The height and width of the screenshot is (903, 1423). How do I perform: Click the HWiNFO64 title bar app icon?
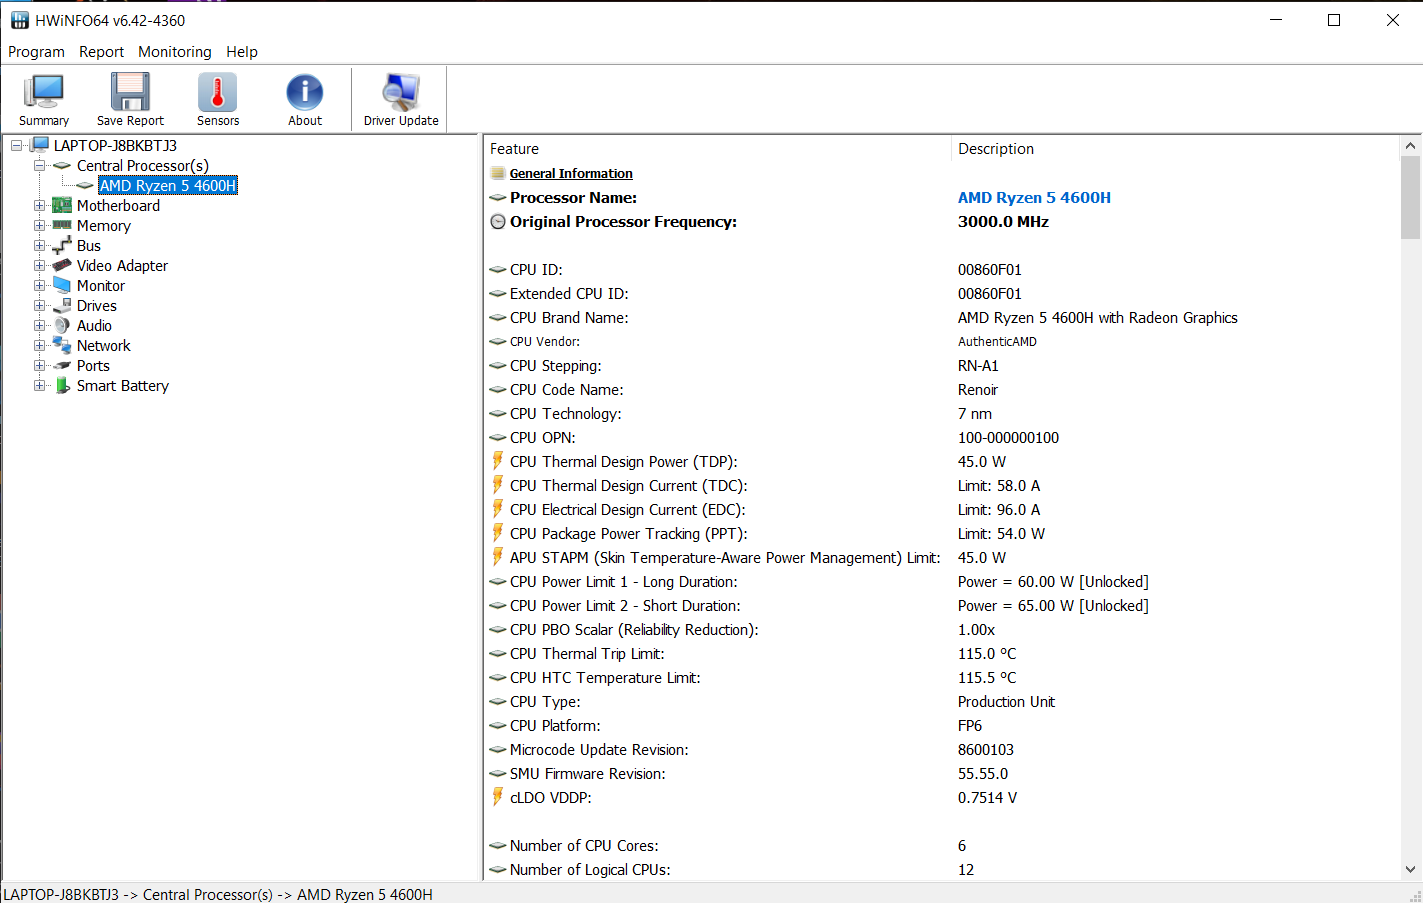tap(19, 20)
